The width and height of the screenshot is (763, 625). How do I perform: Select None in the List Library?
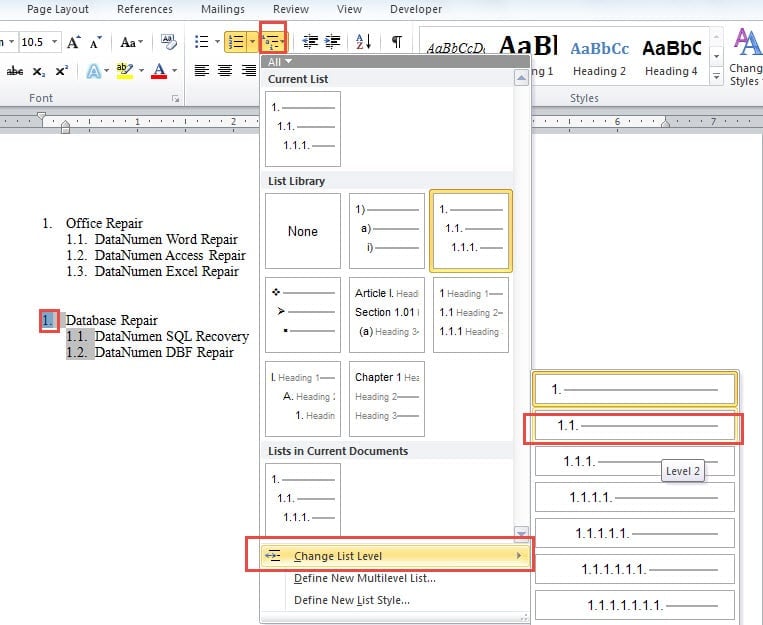pyautogui.click(x=303, y=231)
